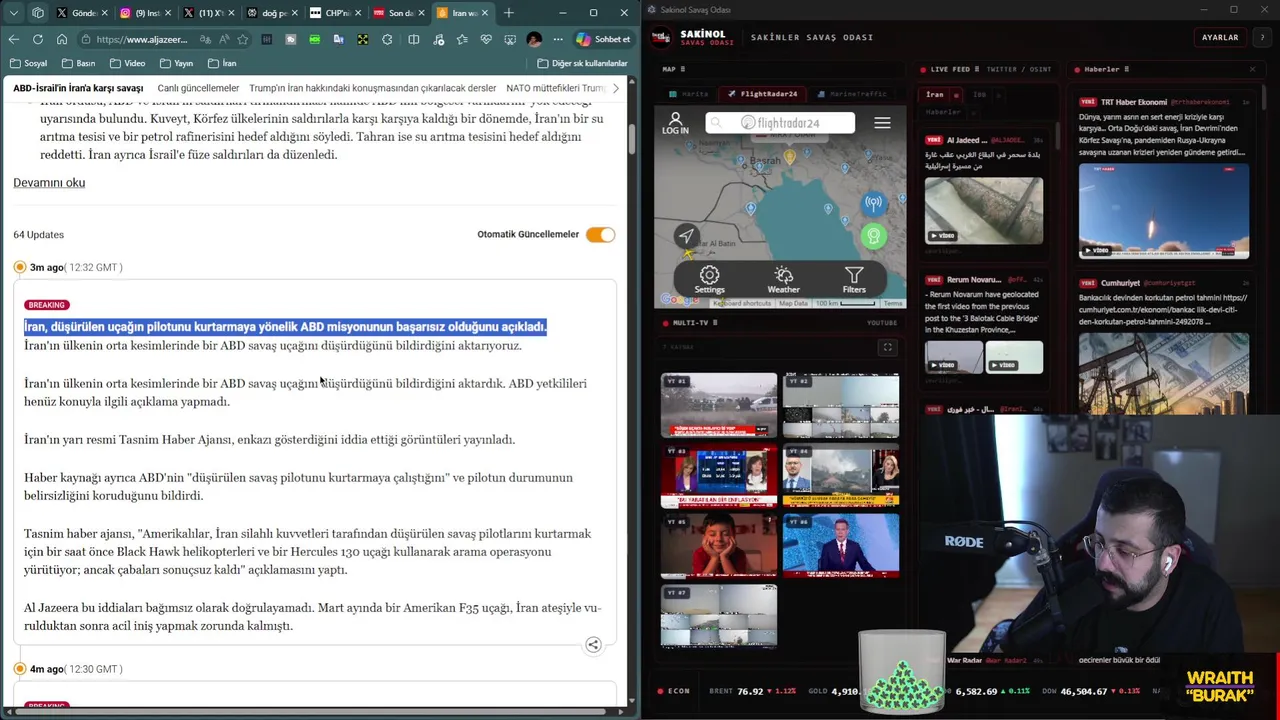
Task: Open the browser profile avatar
Action: 534,39
